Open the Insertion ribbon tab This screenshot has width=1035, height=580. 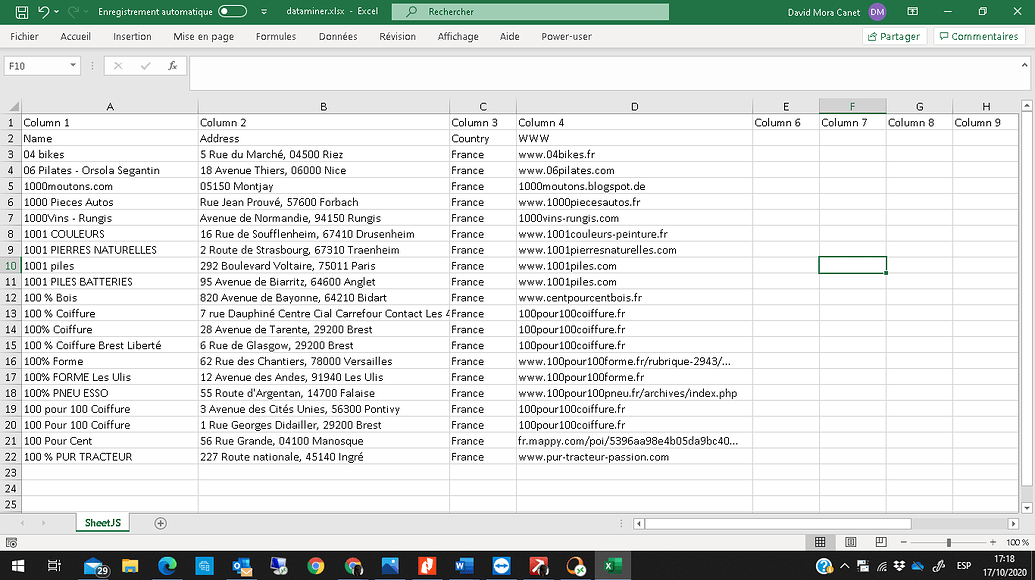tap(132, 36)
